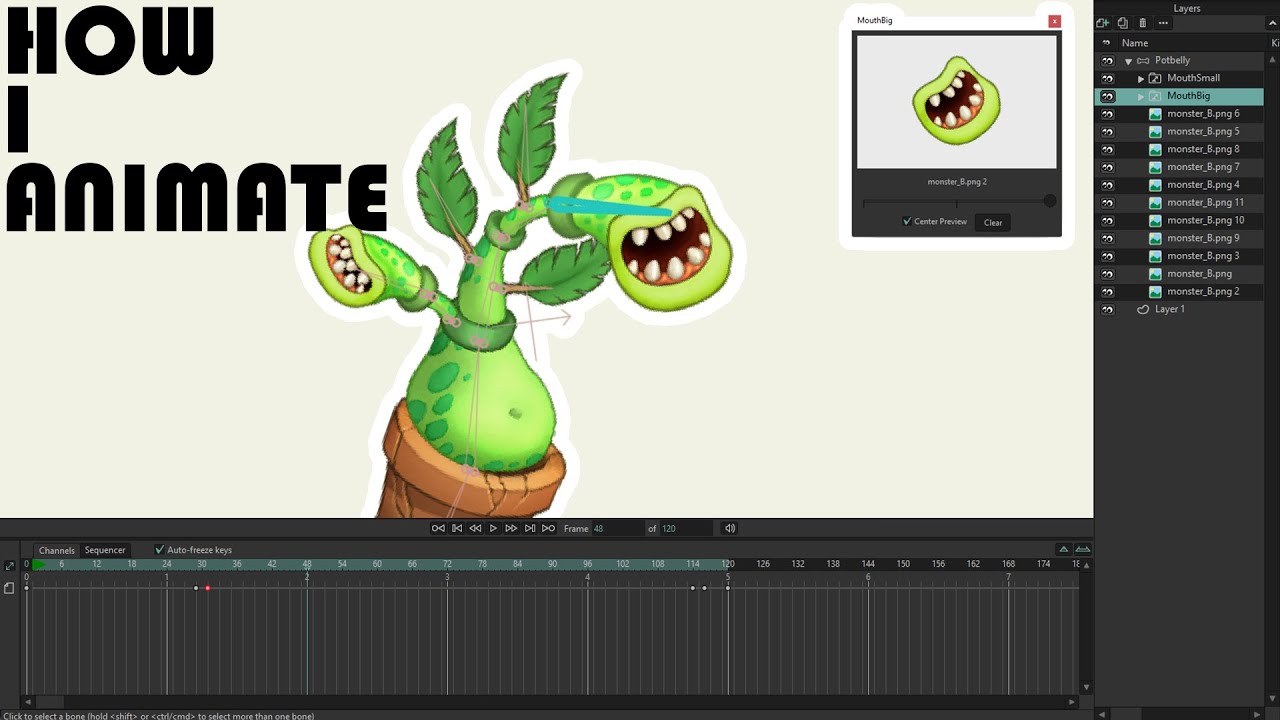
Task: Collapse the Potbelly layer group
Action: (x=1129, y=61)
